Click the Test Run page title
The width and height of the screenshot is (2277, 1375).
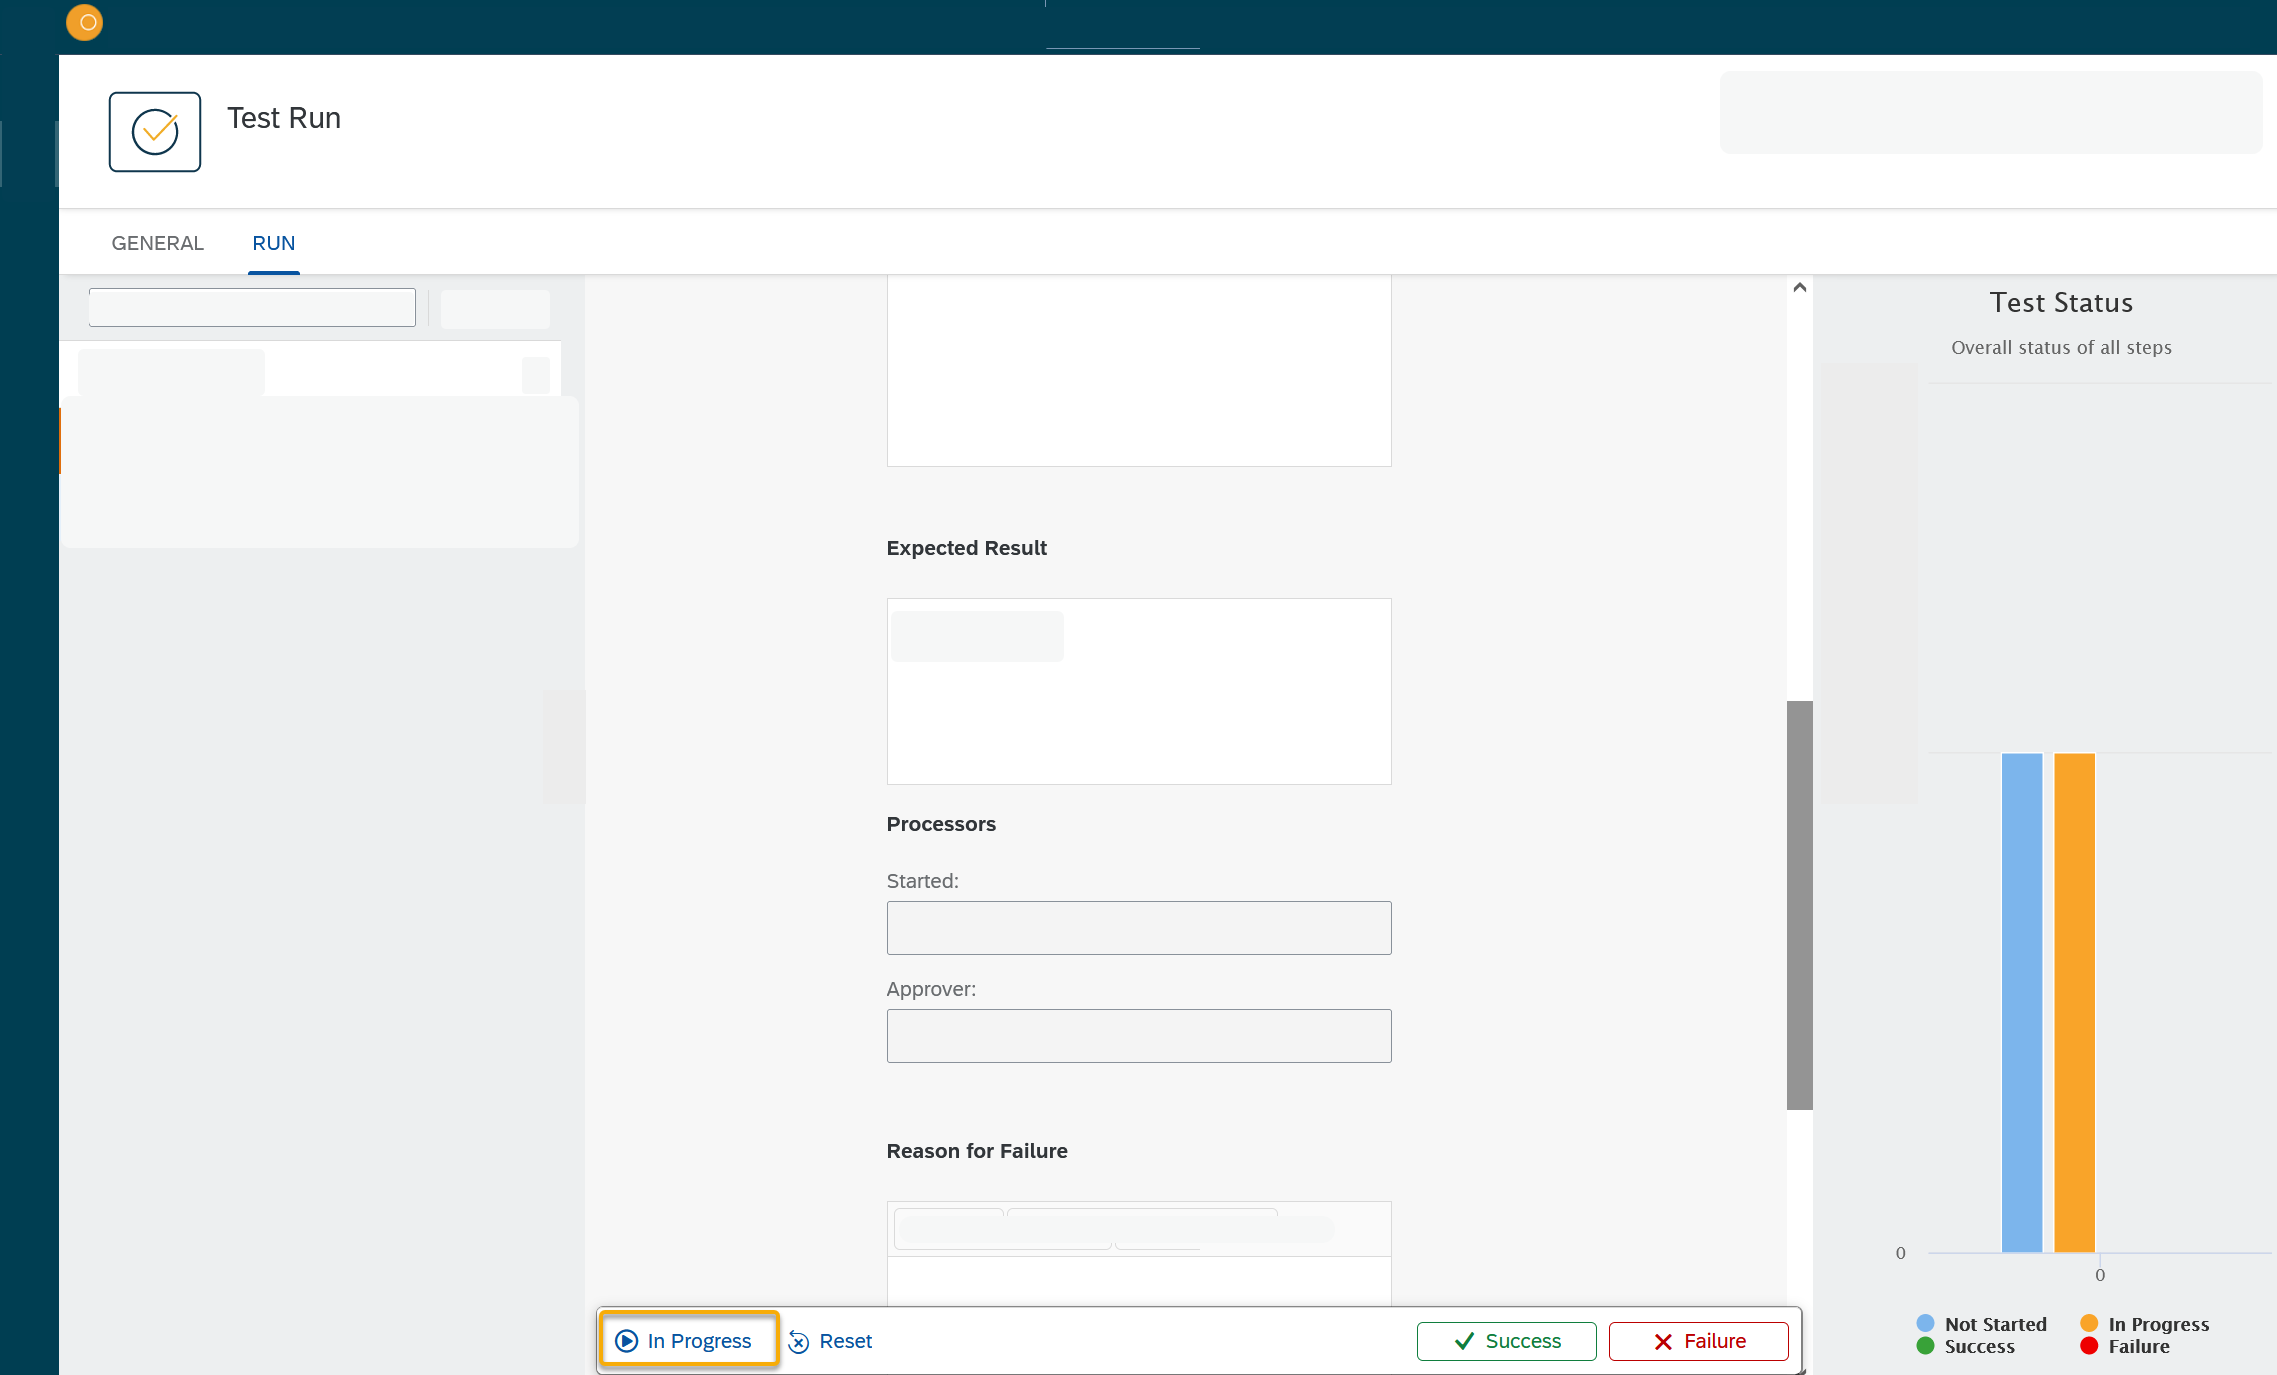(284, 118)
